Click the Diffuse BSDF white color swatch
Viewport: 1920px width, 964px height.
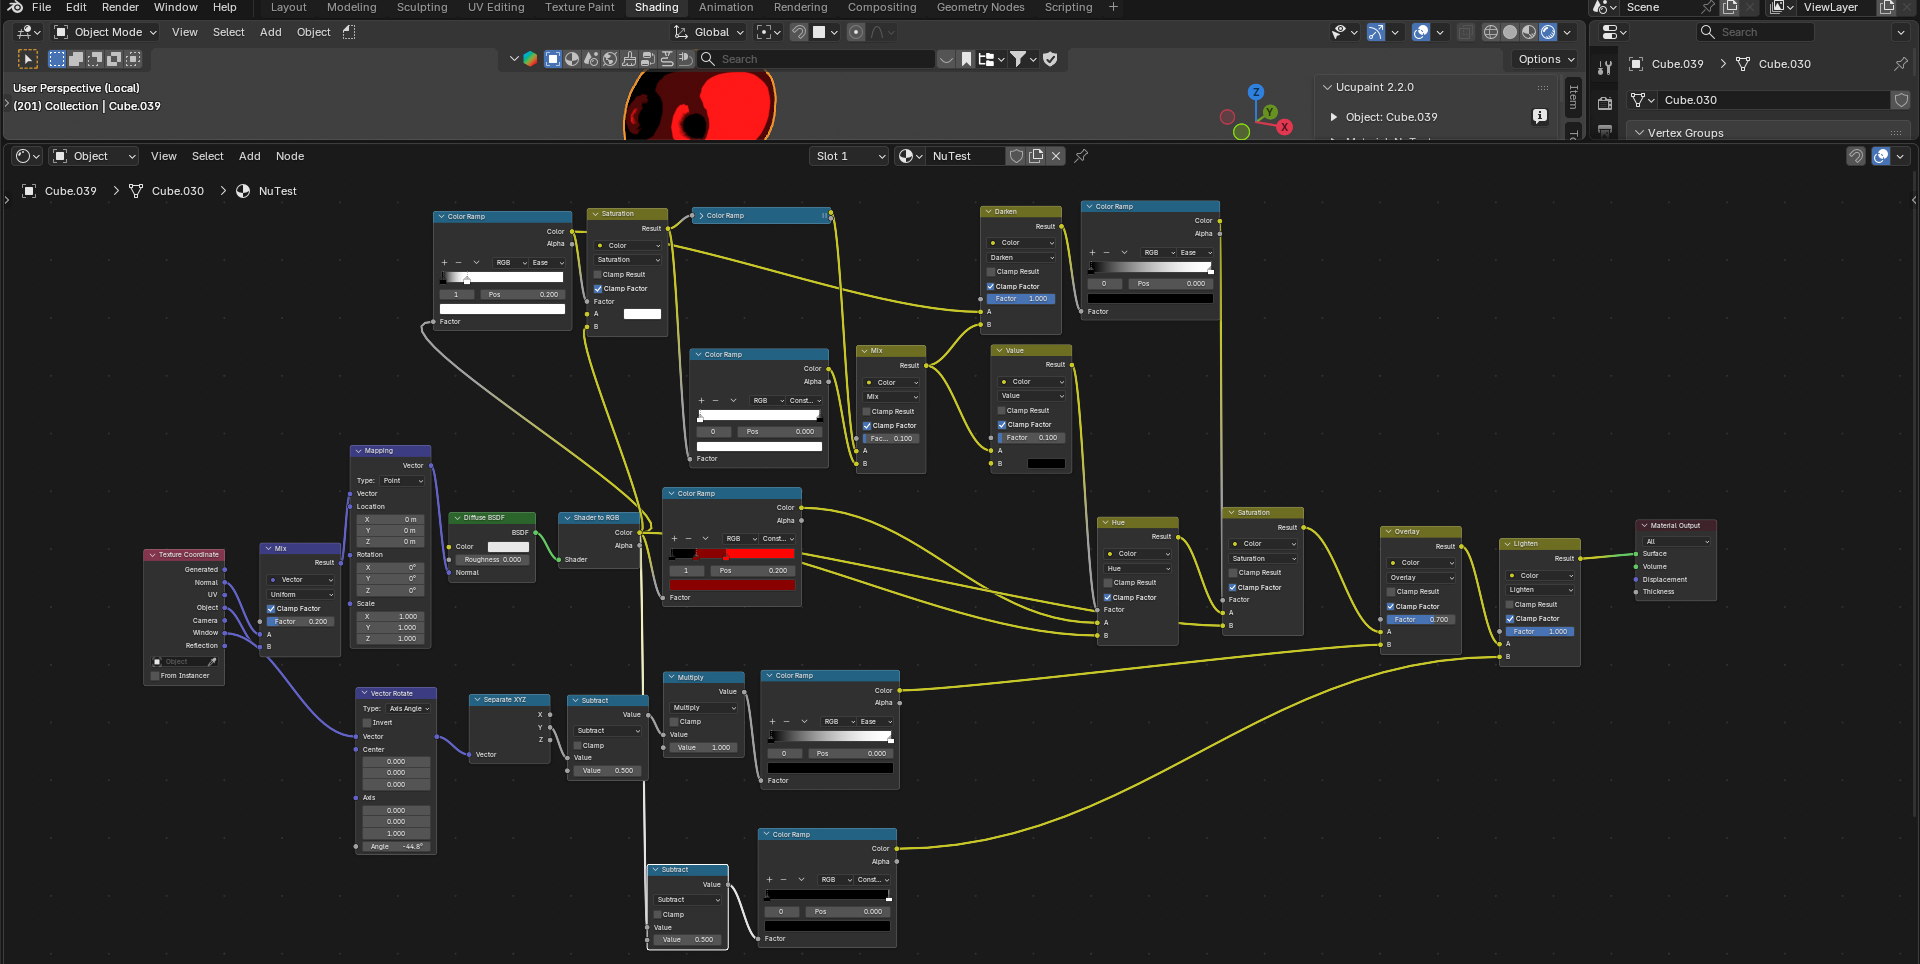508,547
